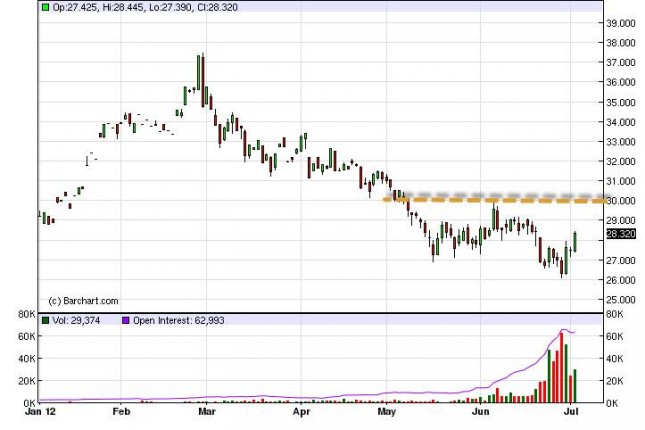Image resolution: width=645 pixels, height=430 pixels.
Task: Click the 'Jun' date axis label
Action: [480, 411]
